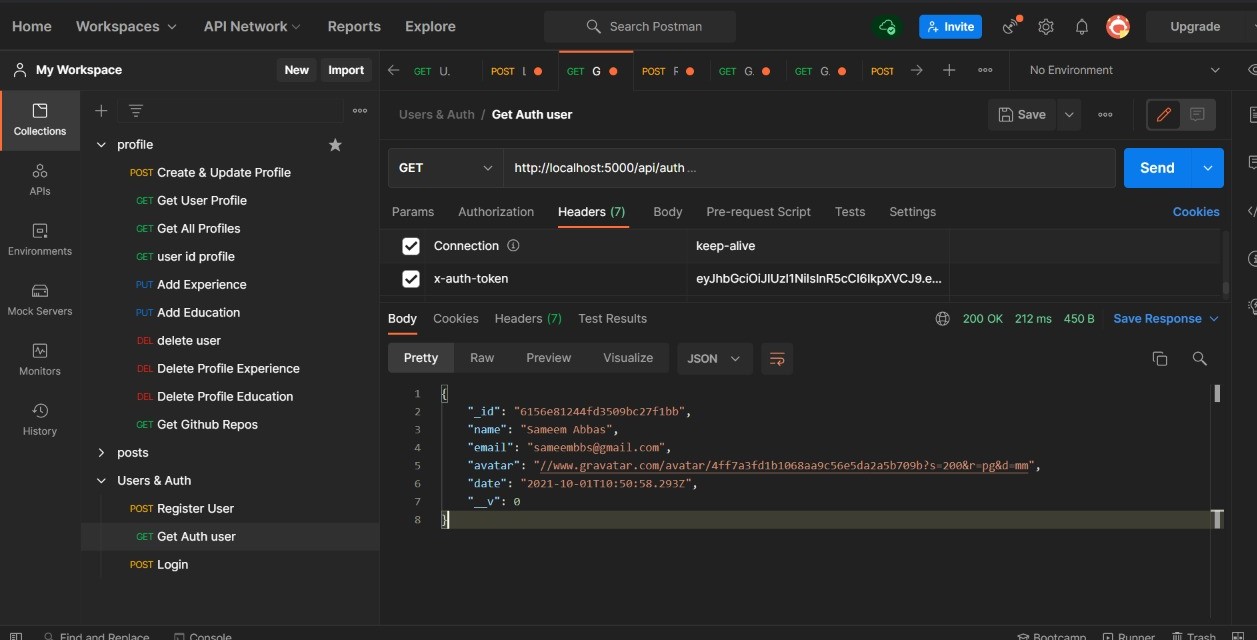Click the capture requests satellite icon
This screenshot has height=640, width=1257.
click(1012, 26)
